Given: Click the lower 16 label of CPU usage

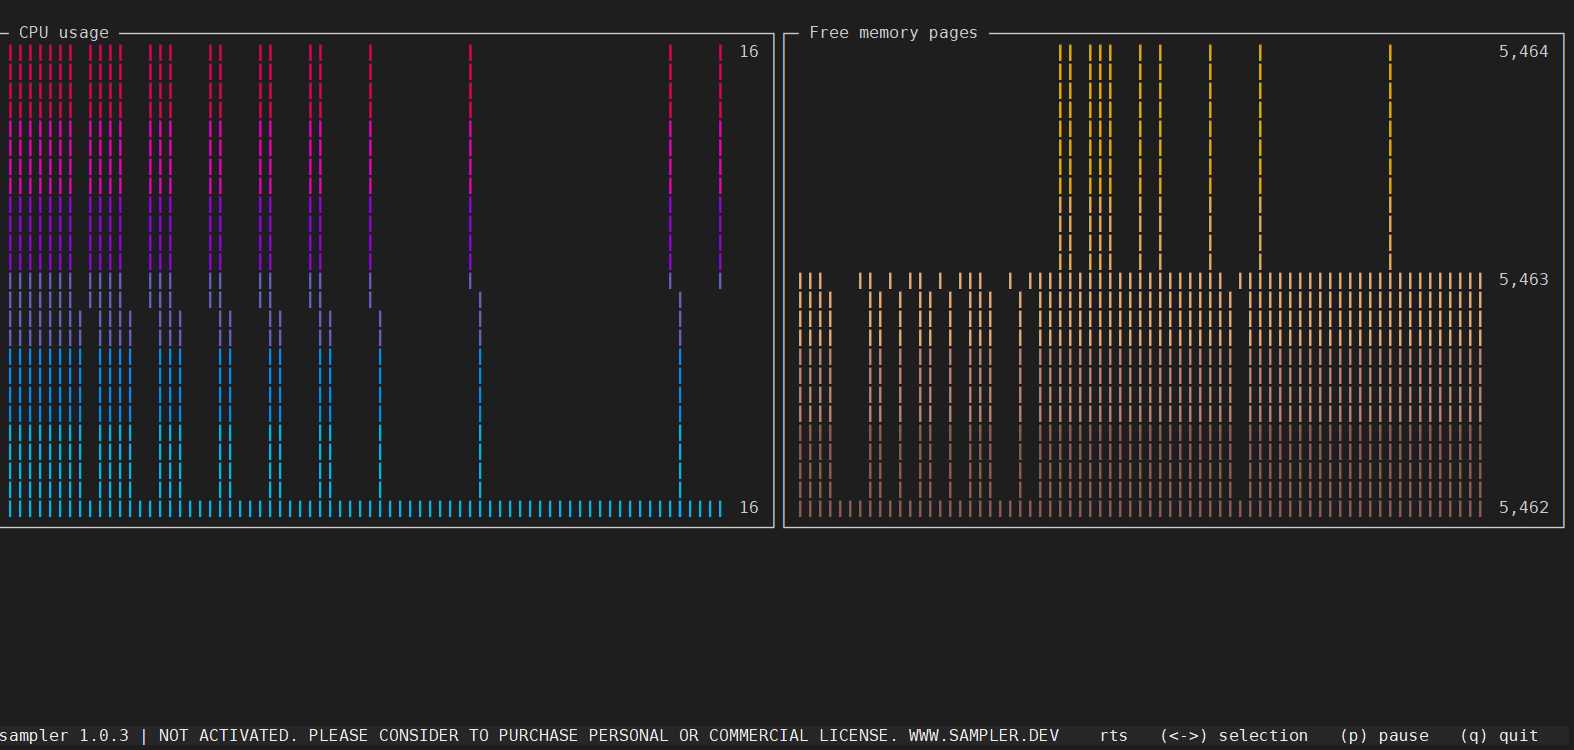Looking at the screenshot, I should [x=749, y=508].
